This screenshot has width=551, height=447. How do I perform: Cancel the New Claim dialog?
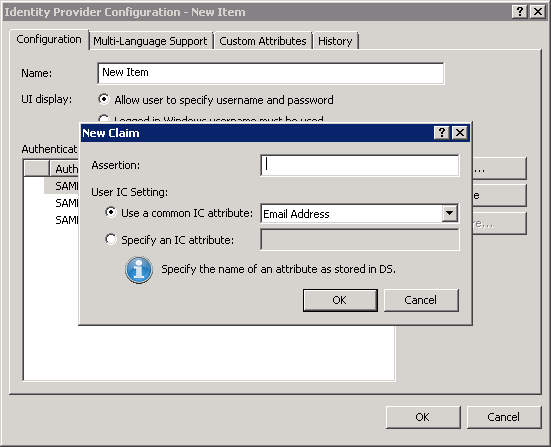[x=421, y=300]
